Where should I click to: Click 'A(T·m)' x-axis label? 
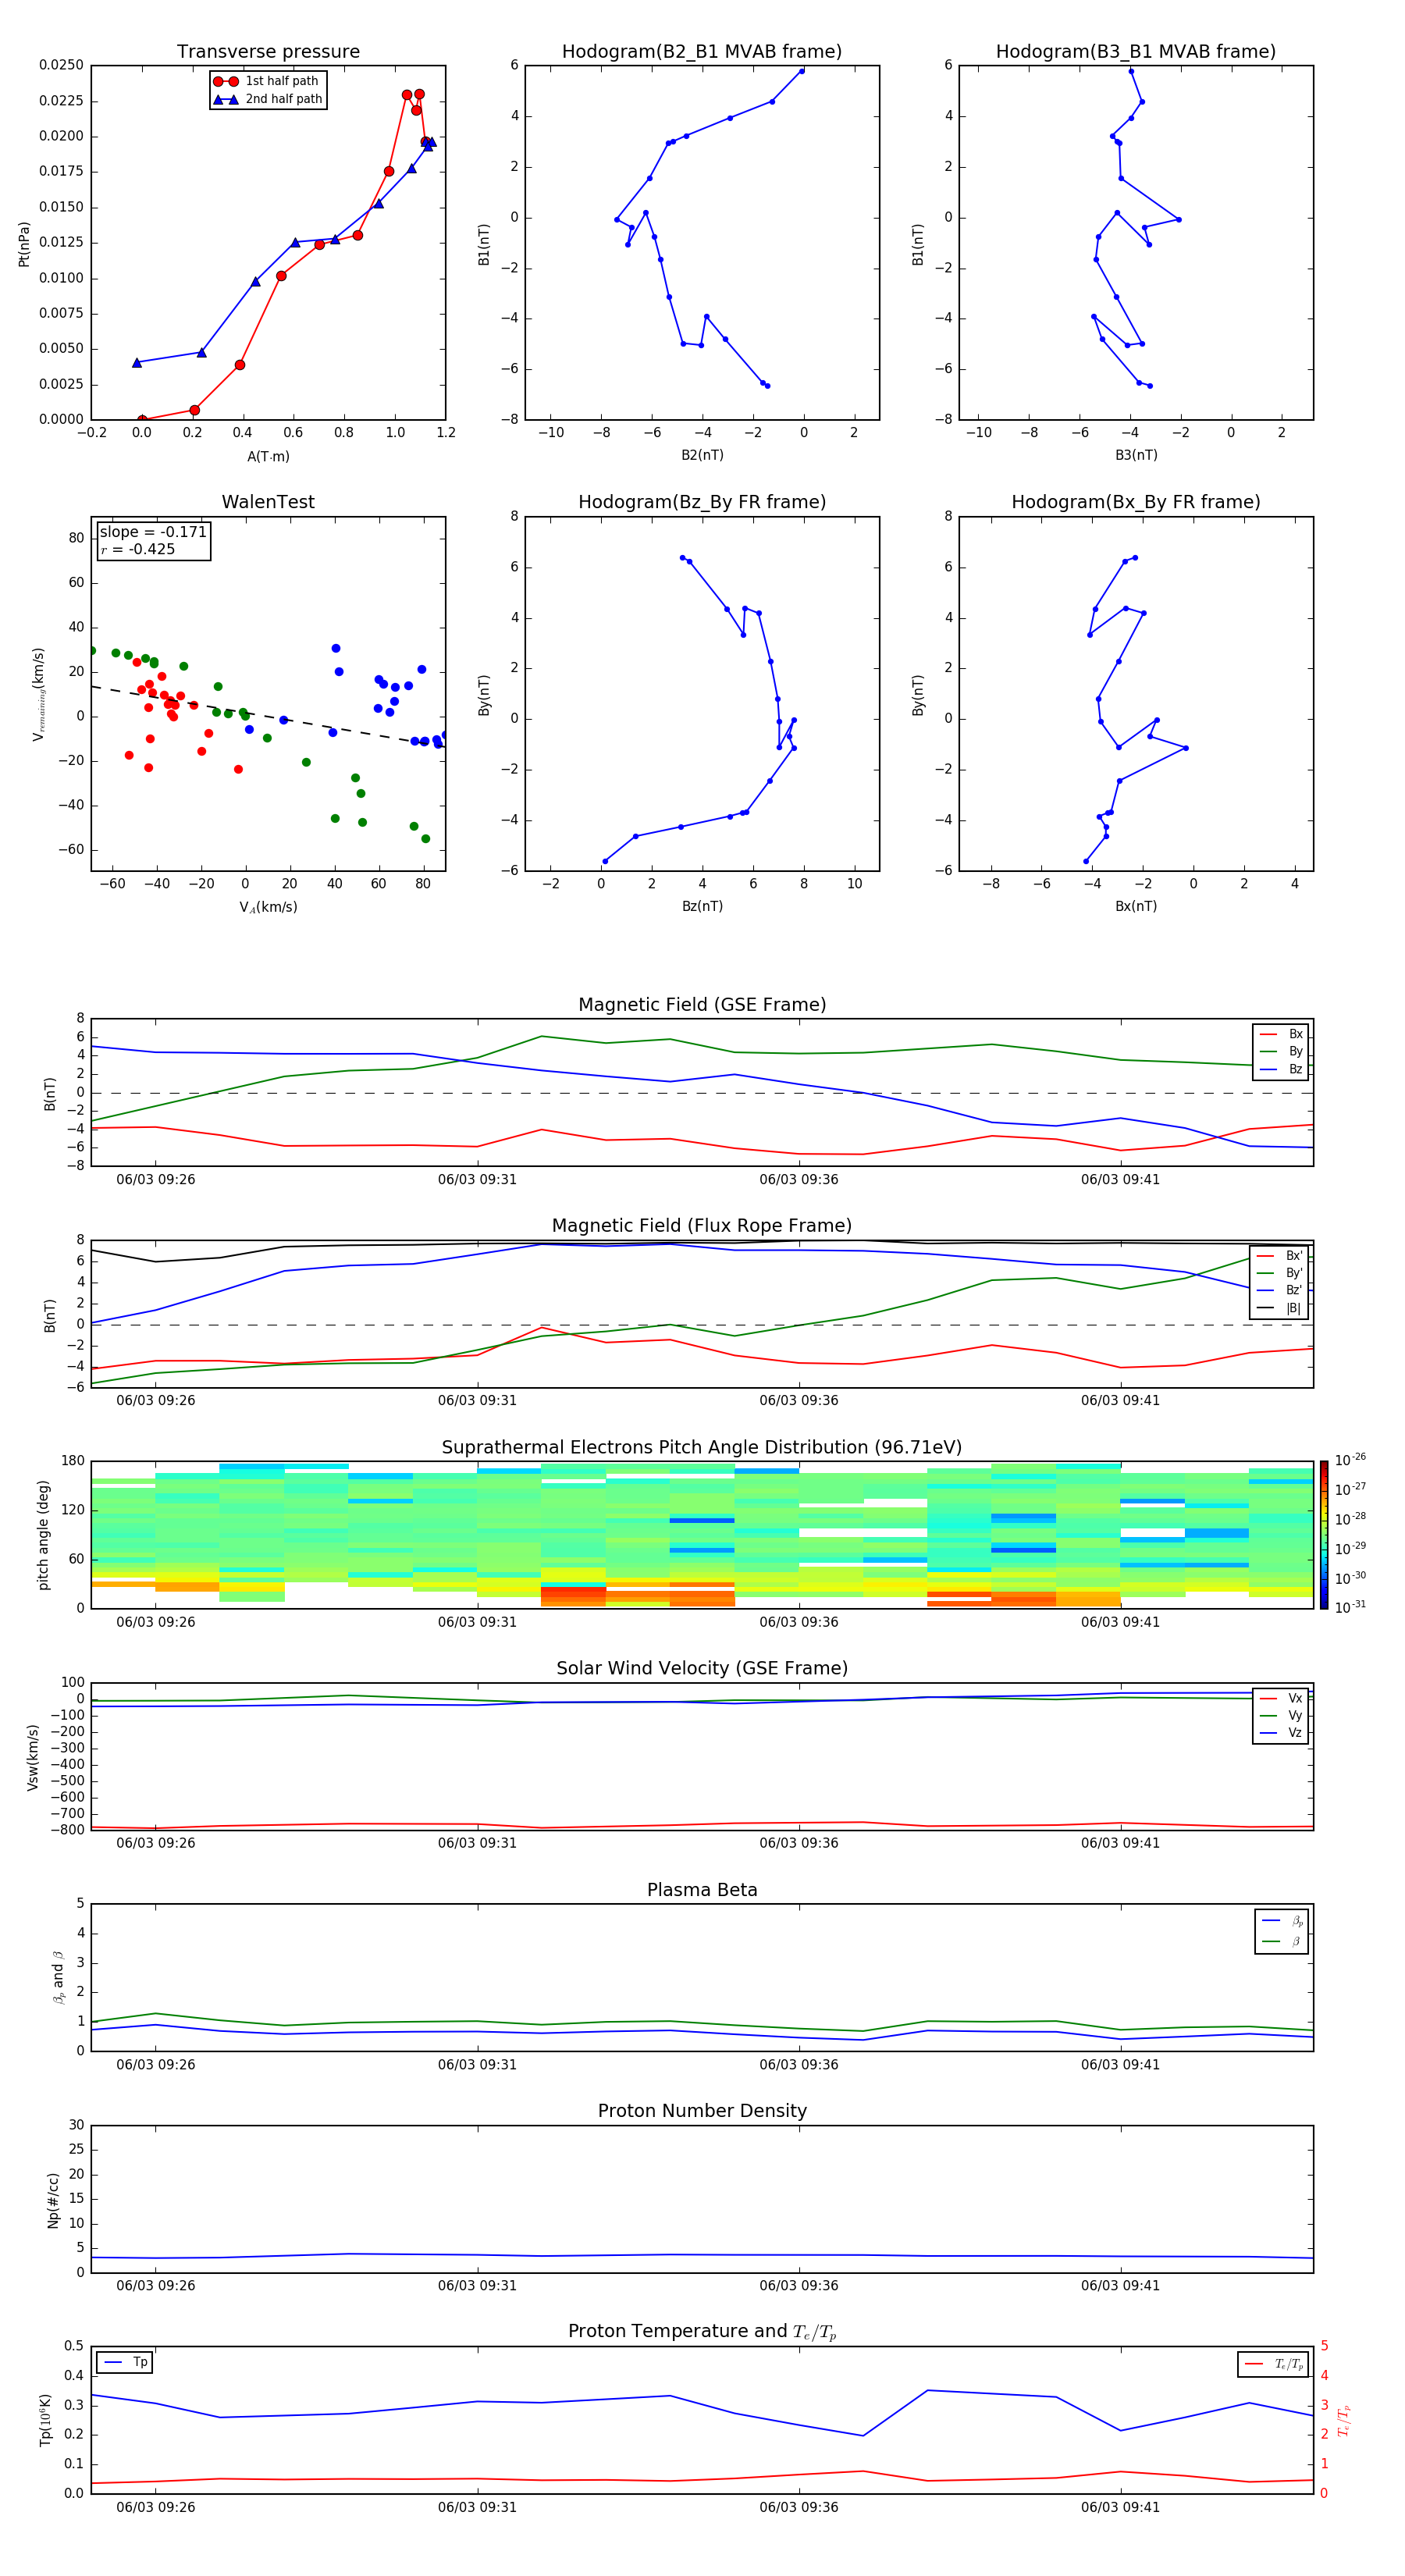pos(268,456)
